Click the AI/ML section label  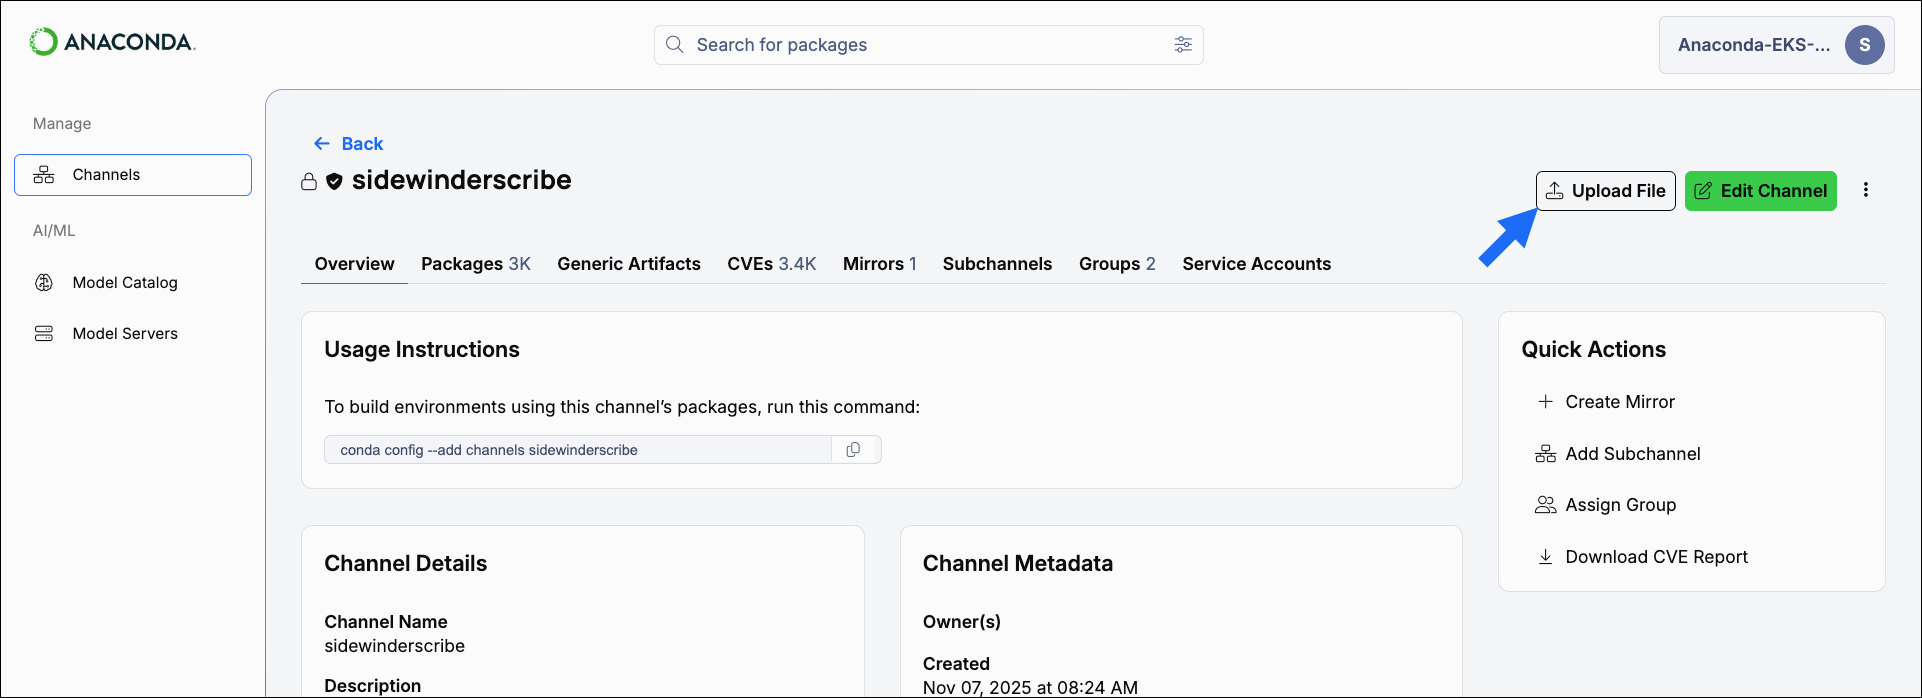(54, 231)
